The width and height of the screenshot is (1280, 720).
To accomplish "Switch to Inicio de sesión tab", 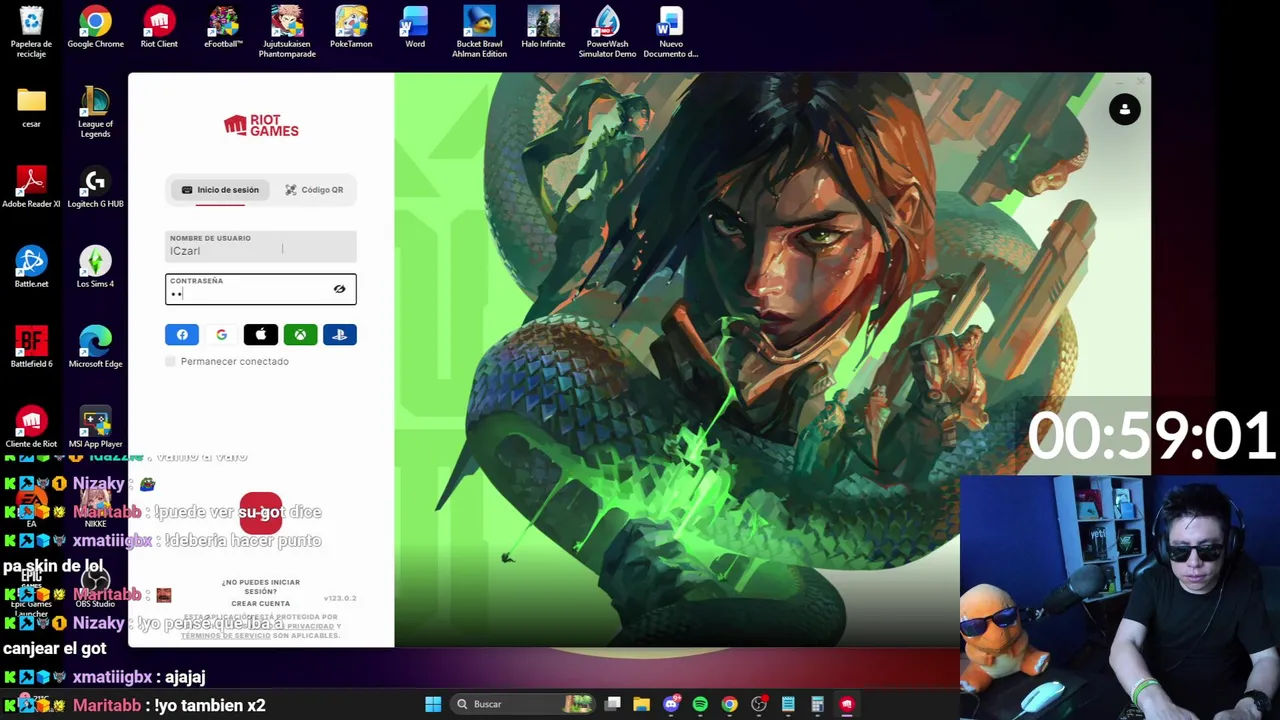I will 220,190.
